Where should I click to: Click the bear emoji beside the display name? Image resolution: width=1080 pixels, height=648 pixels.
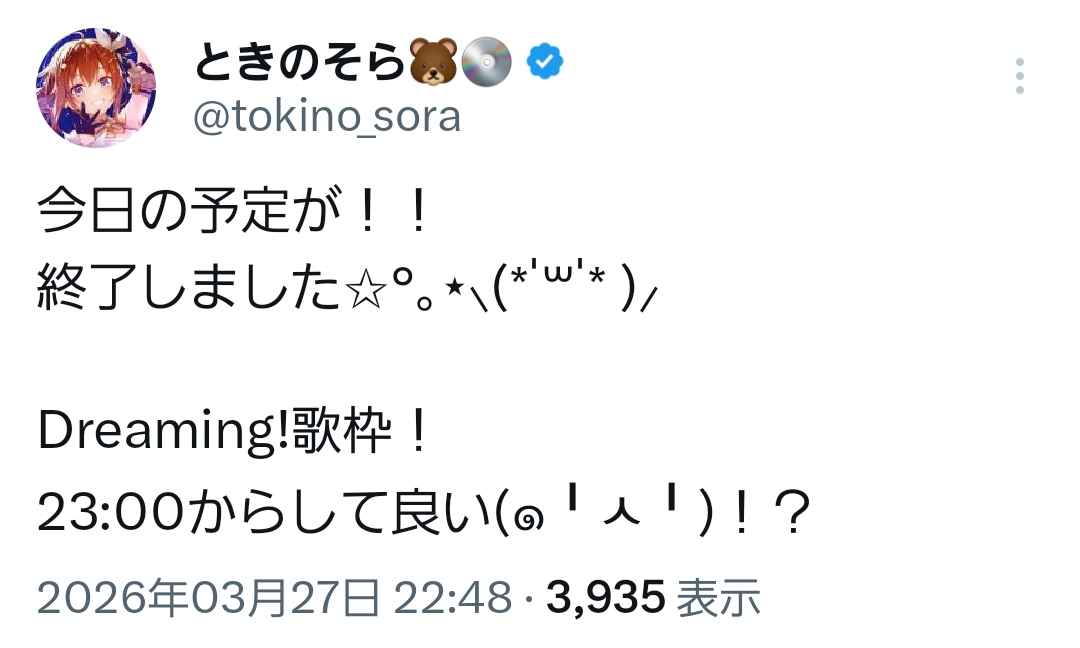433,62
